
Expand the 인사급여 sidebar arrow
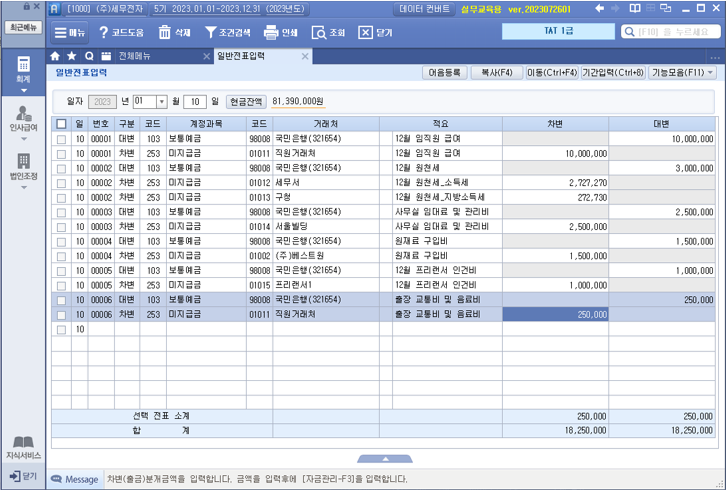tap(24, 139)
